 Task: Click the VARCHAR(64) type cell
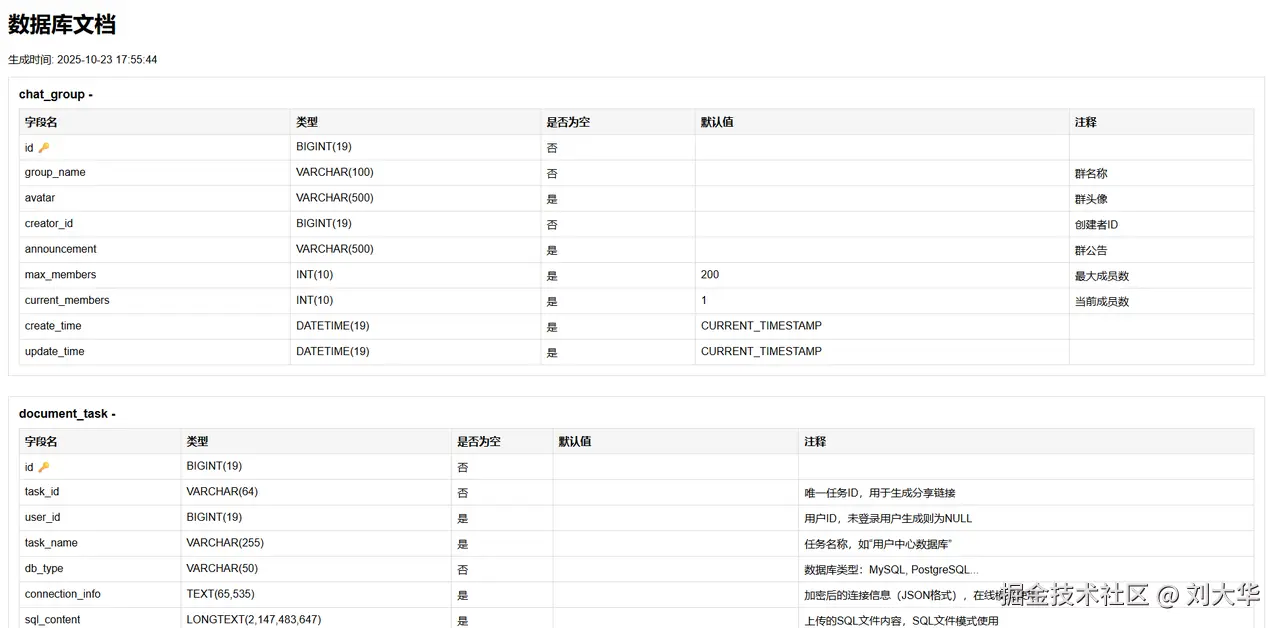[x=316, y=492]
